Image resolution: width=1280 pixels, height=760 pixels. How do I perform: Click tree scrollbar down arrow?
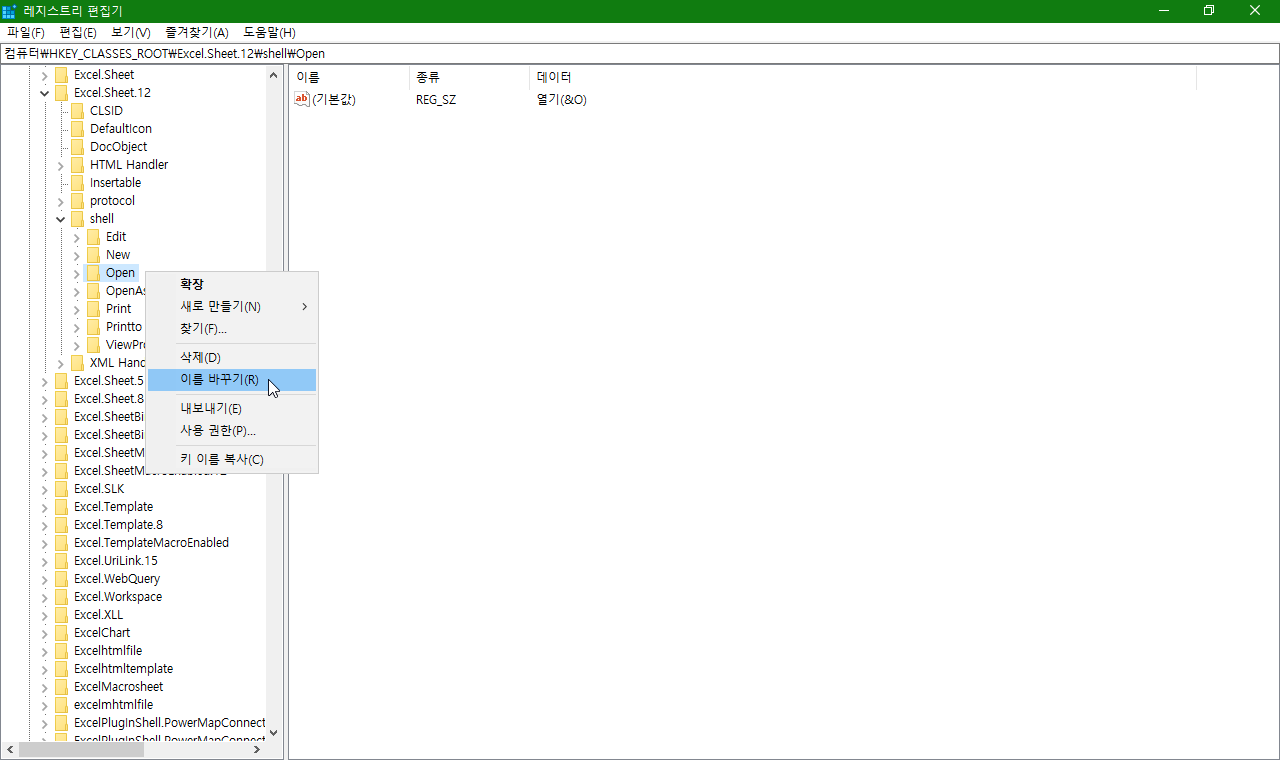[274, 733]
